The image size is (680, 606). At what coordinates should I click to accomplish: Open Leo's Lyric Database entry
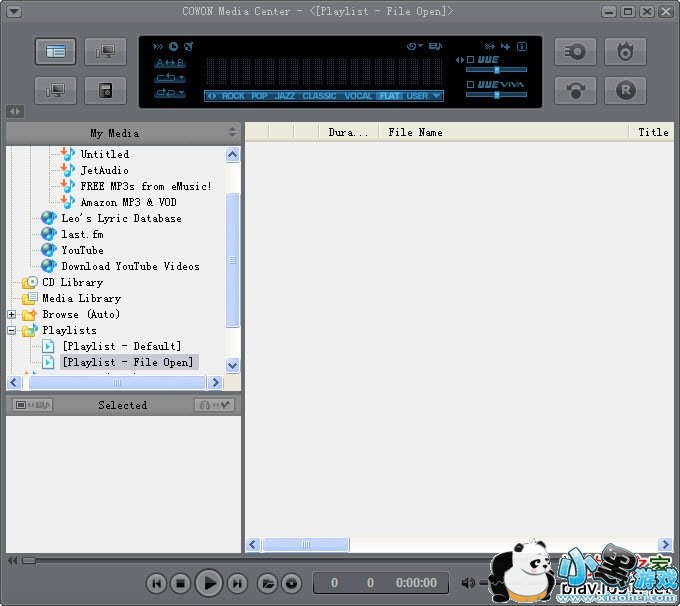point(121,218)
